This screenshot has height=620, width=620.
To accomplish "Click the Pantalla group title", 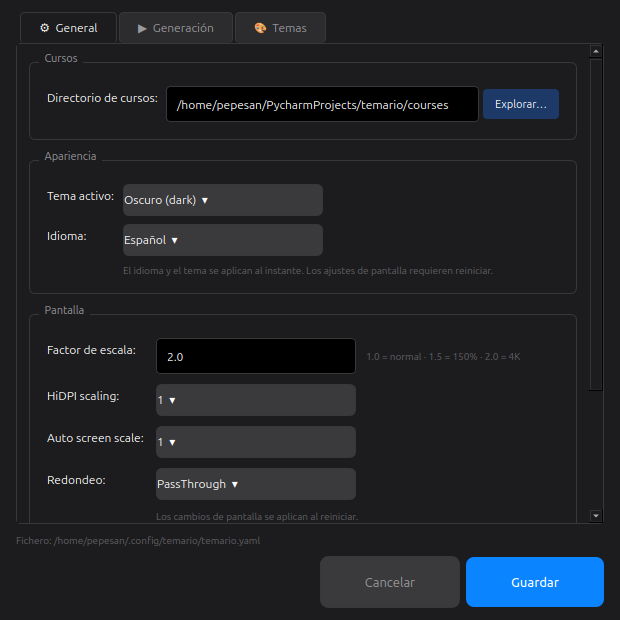I will pyautogui.click(x=64, y=310).
